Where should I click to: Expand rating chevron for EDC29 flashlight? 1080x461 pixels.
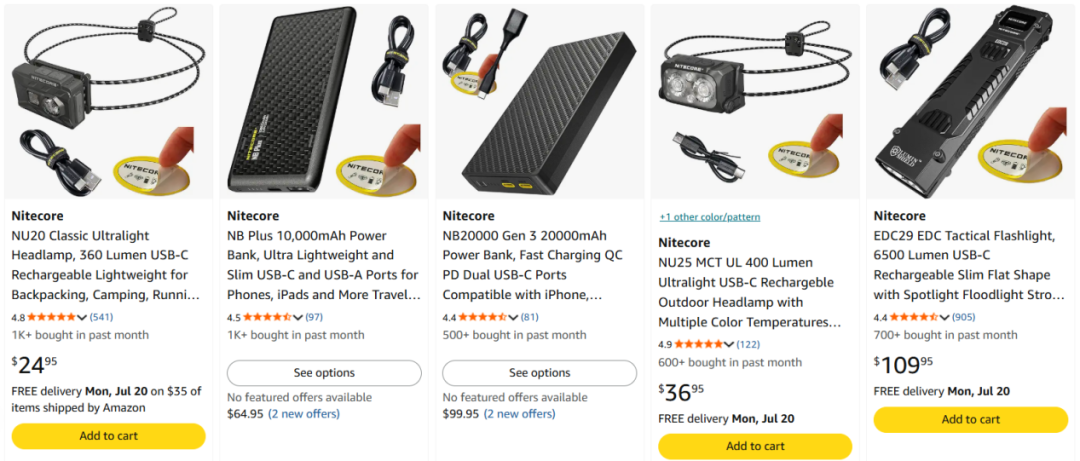coord(945,318)
